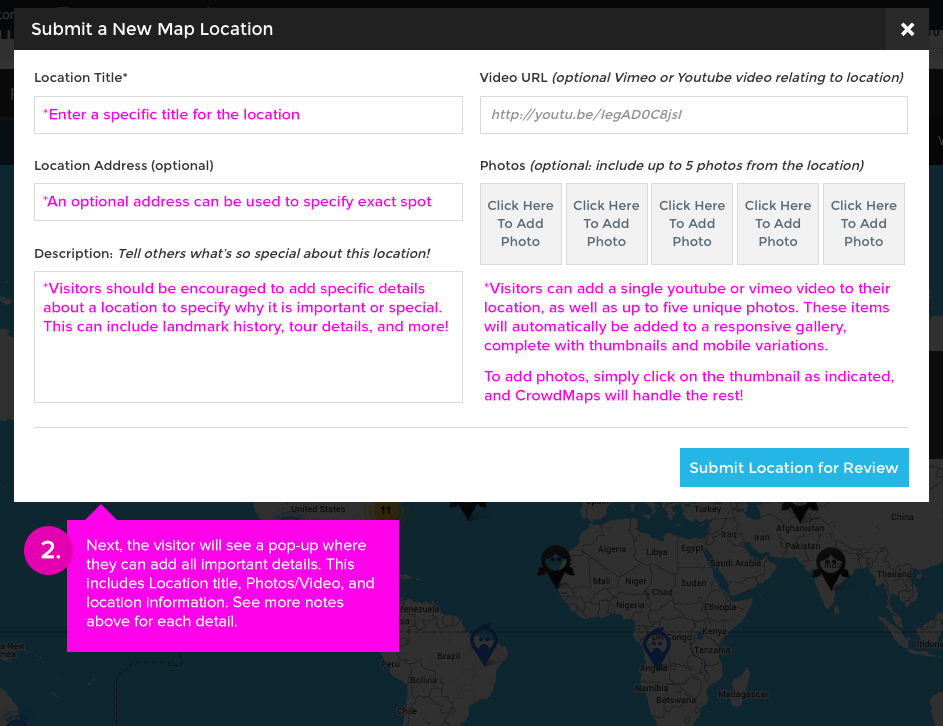Close the Submit a New Map Location dialog
943x726 pixels.
(x=907, y=29)
